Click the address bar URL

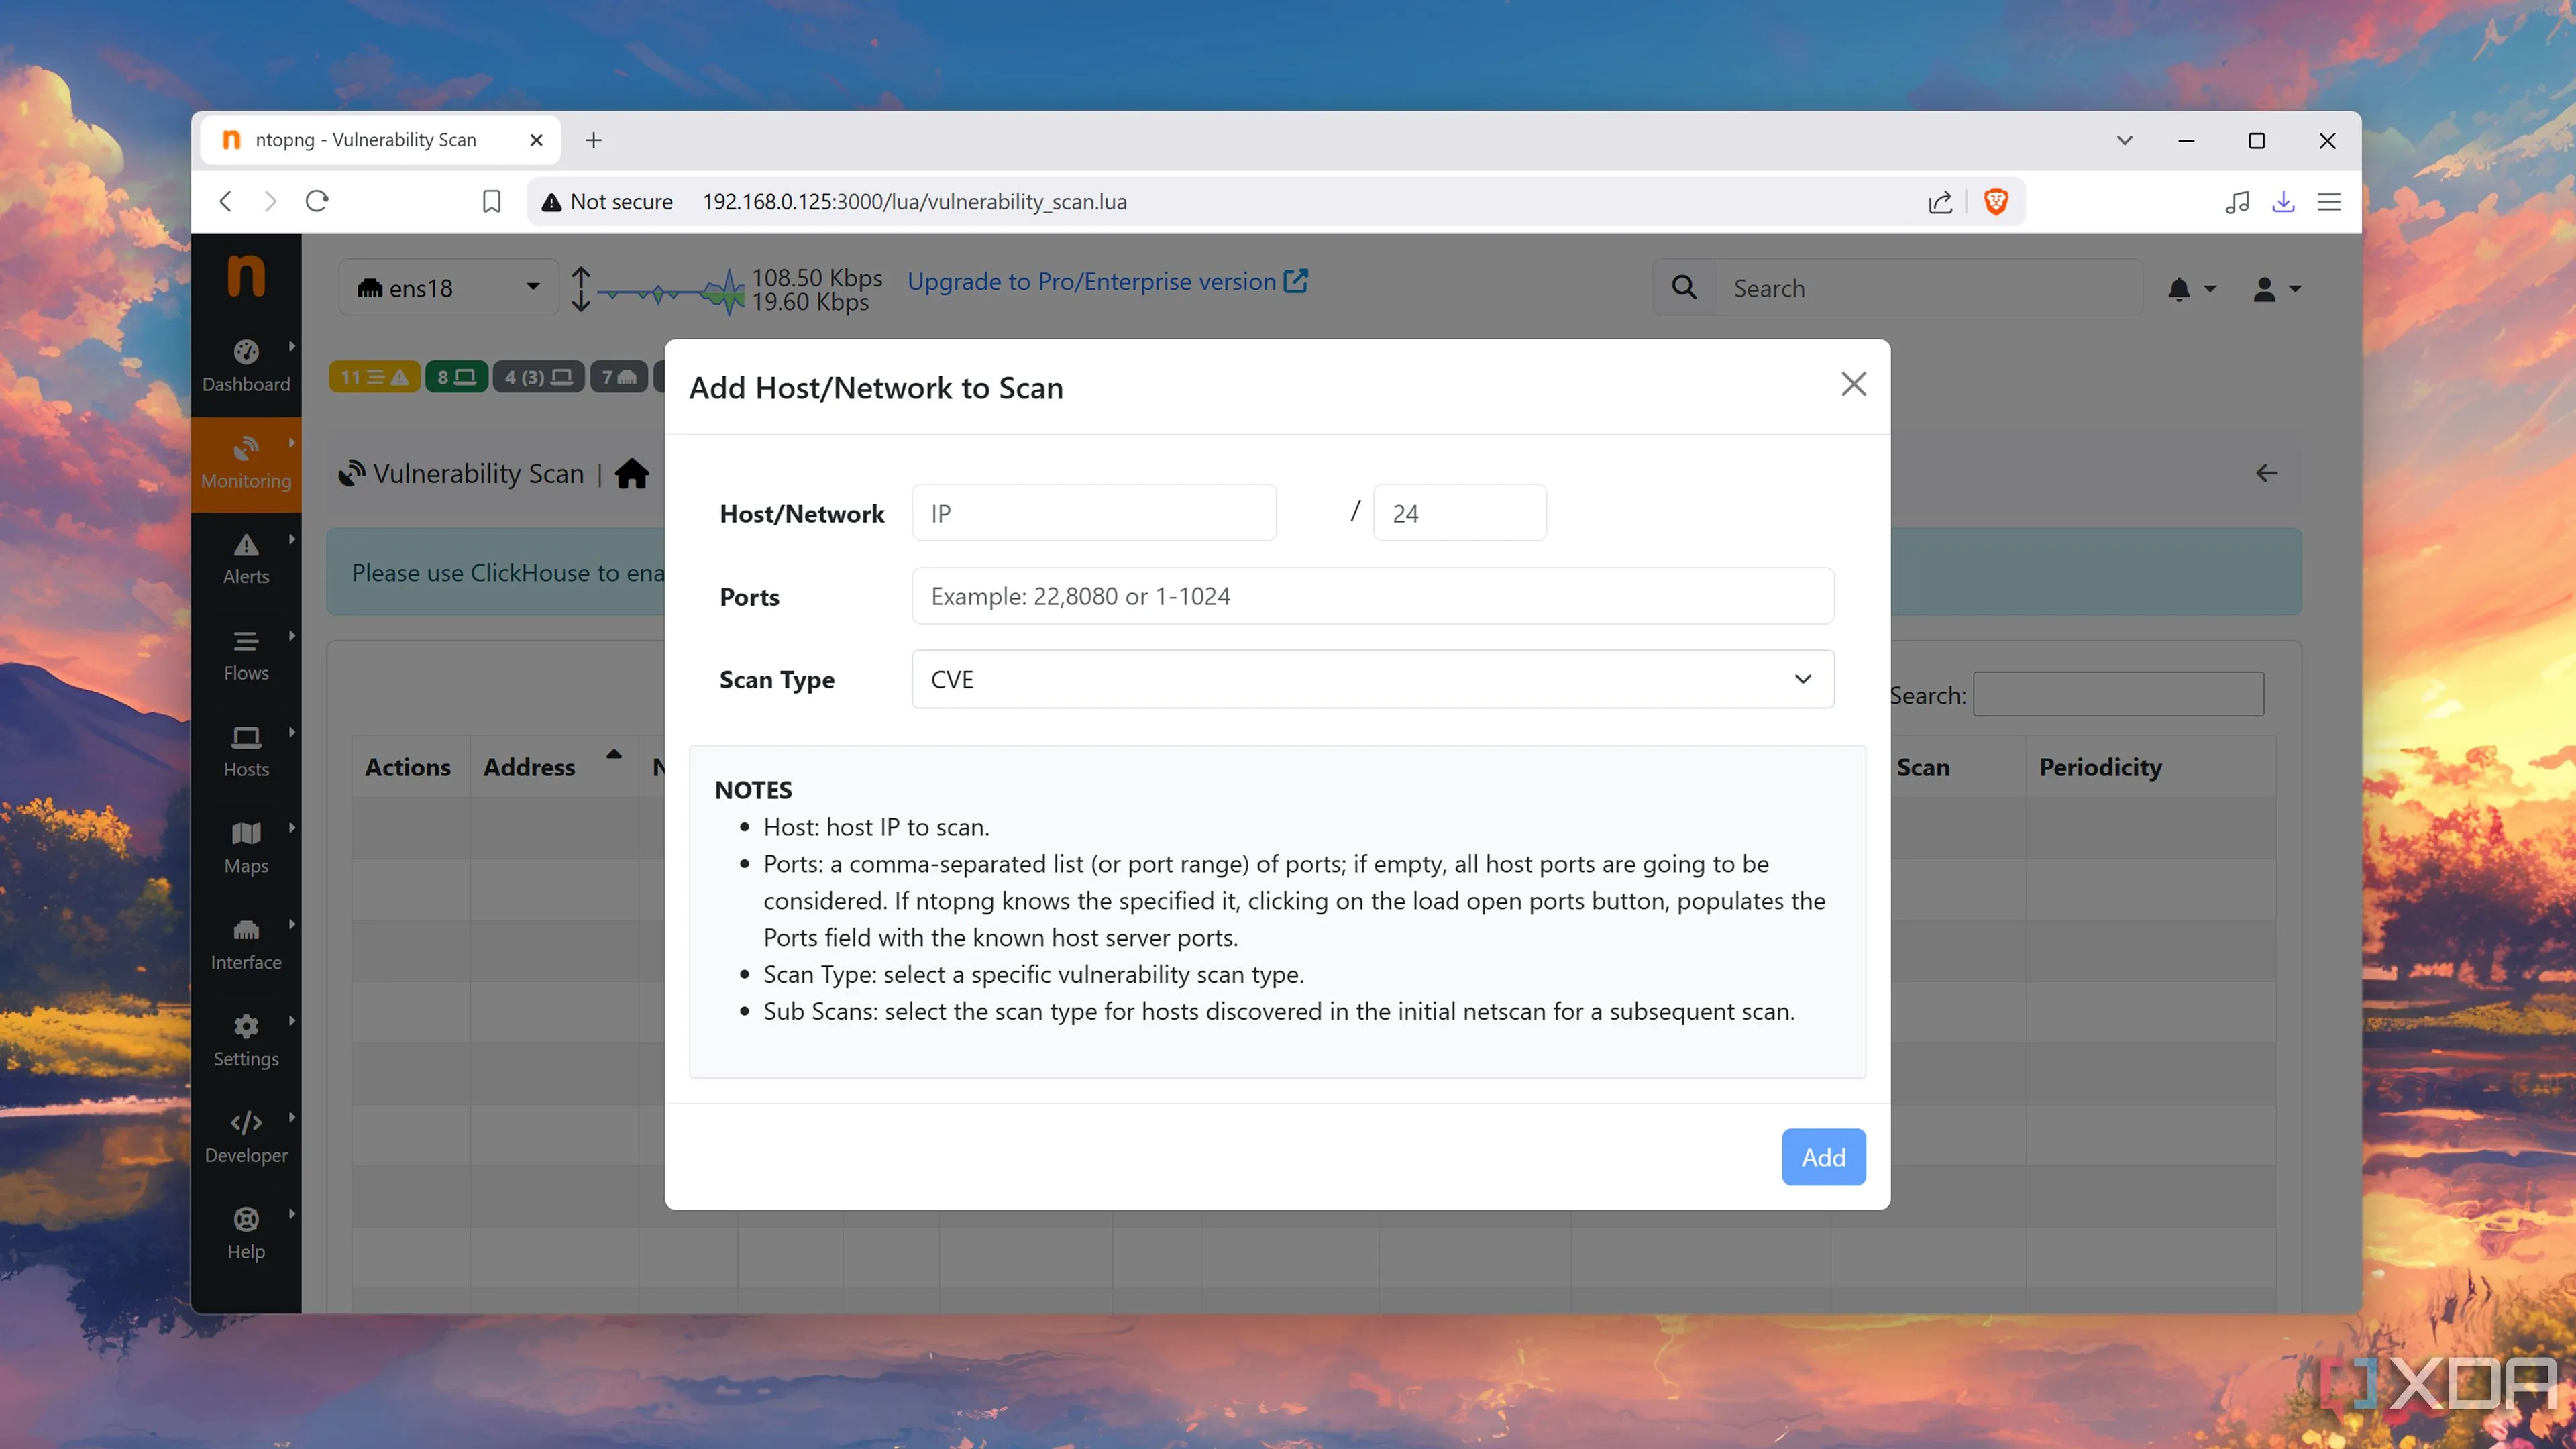click(x=914, y=201)
